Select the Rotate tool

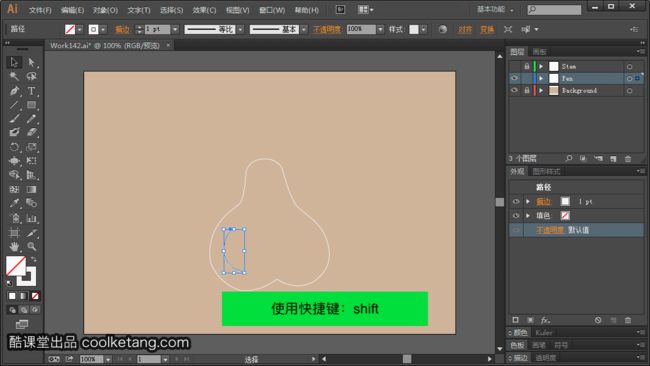(x=14, y=147)
